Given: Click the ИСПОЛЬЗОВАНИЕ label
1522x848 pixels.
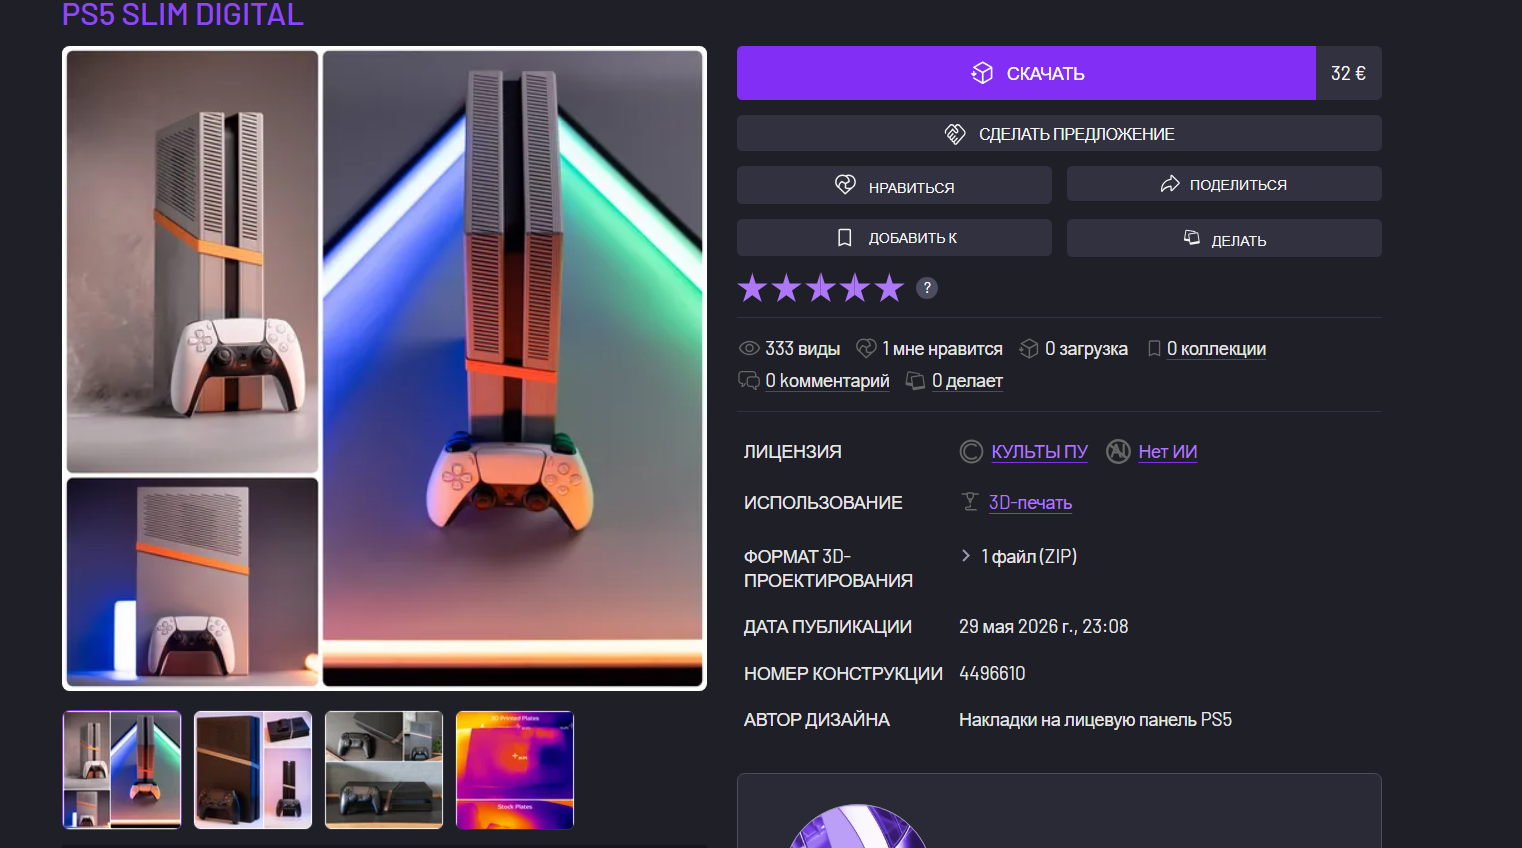Looking at the screenshot, I should [823, 503].
